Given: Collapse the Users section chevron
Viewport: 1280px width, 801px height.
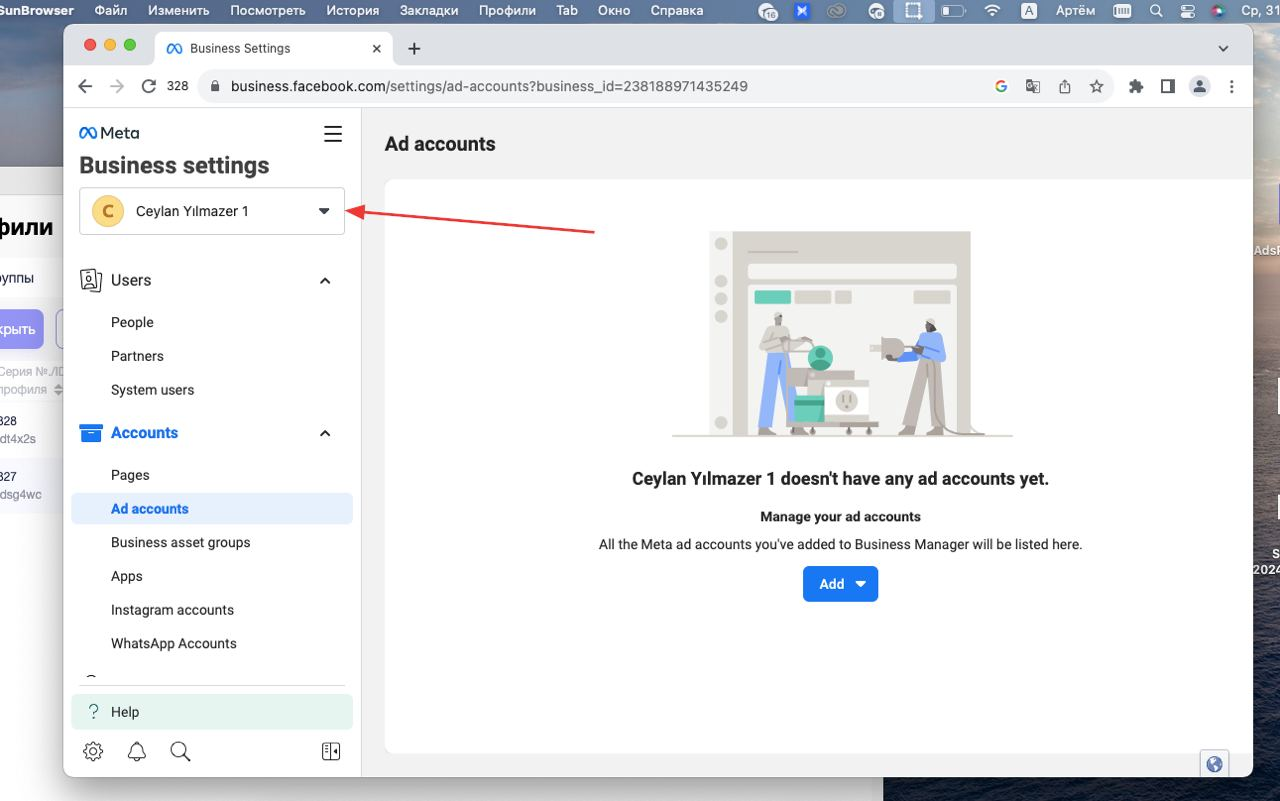Looking at the screenshot, I should coord(325,281).
